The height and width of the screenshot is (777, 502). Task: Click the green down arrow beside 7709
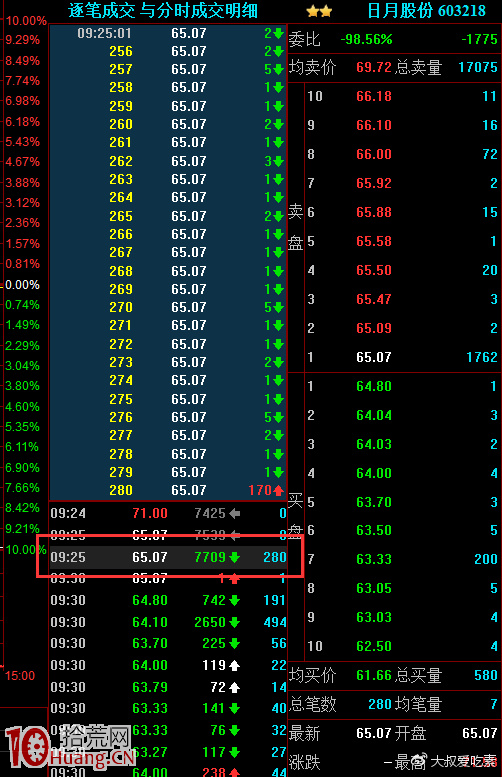[235, 557]
